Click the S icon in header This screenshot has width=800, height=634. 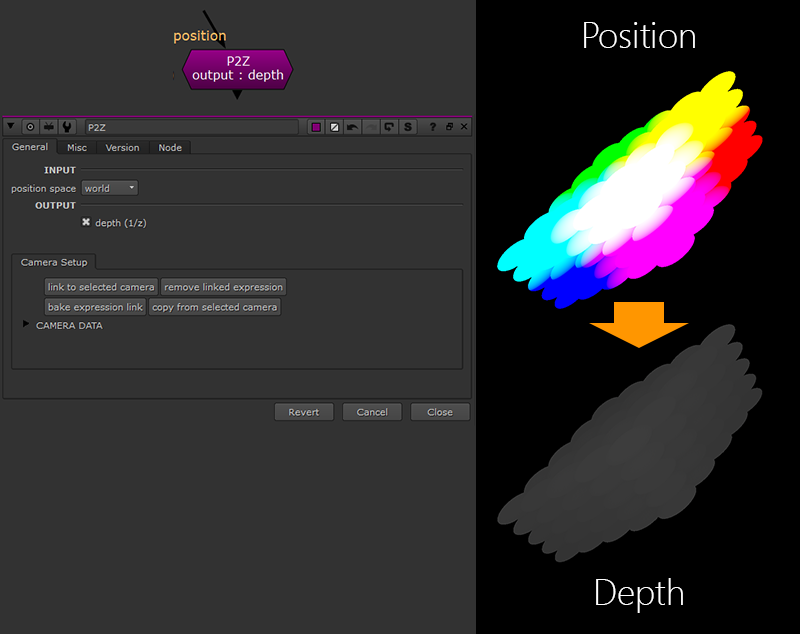(408, 127)
